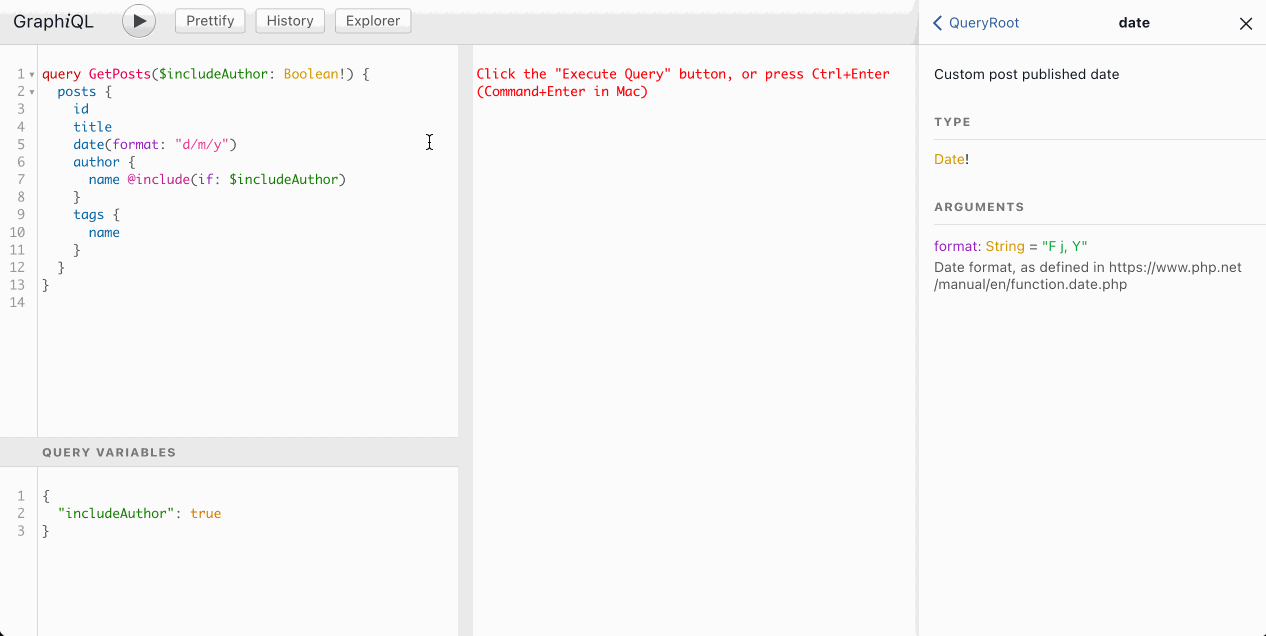1266x636 pixels.
Task: Click the "Custom post published date" description
Action: (x=1027, y=74)
